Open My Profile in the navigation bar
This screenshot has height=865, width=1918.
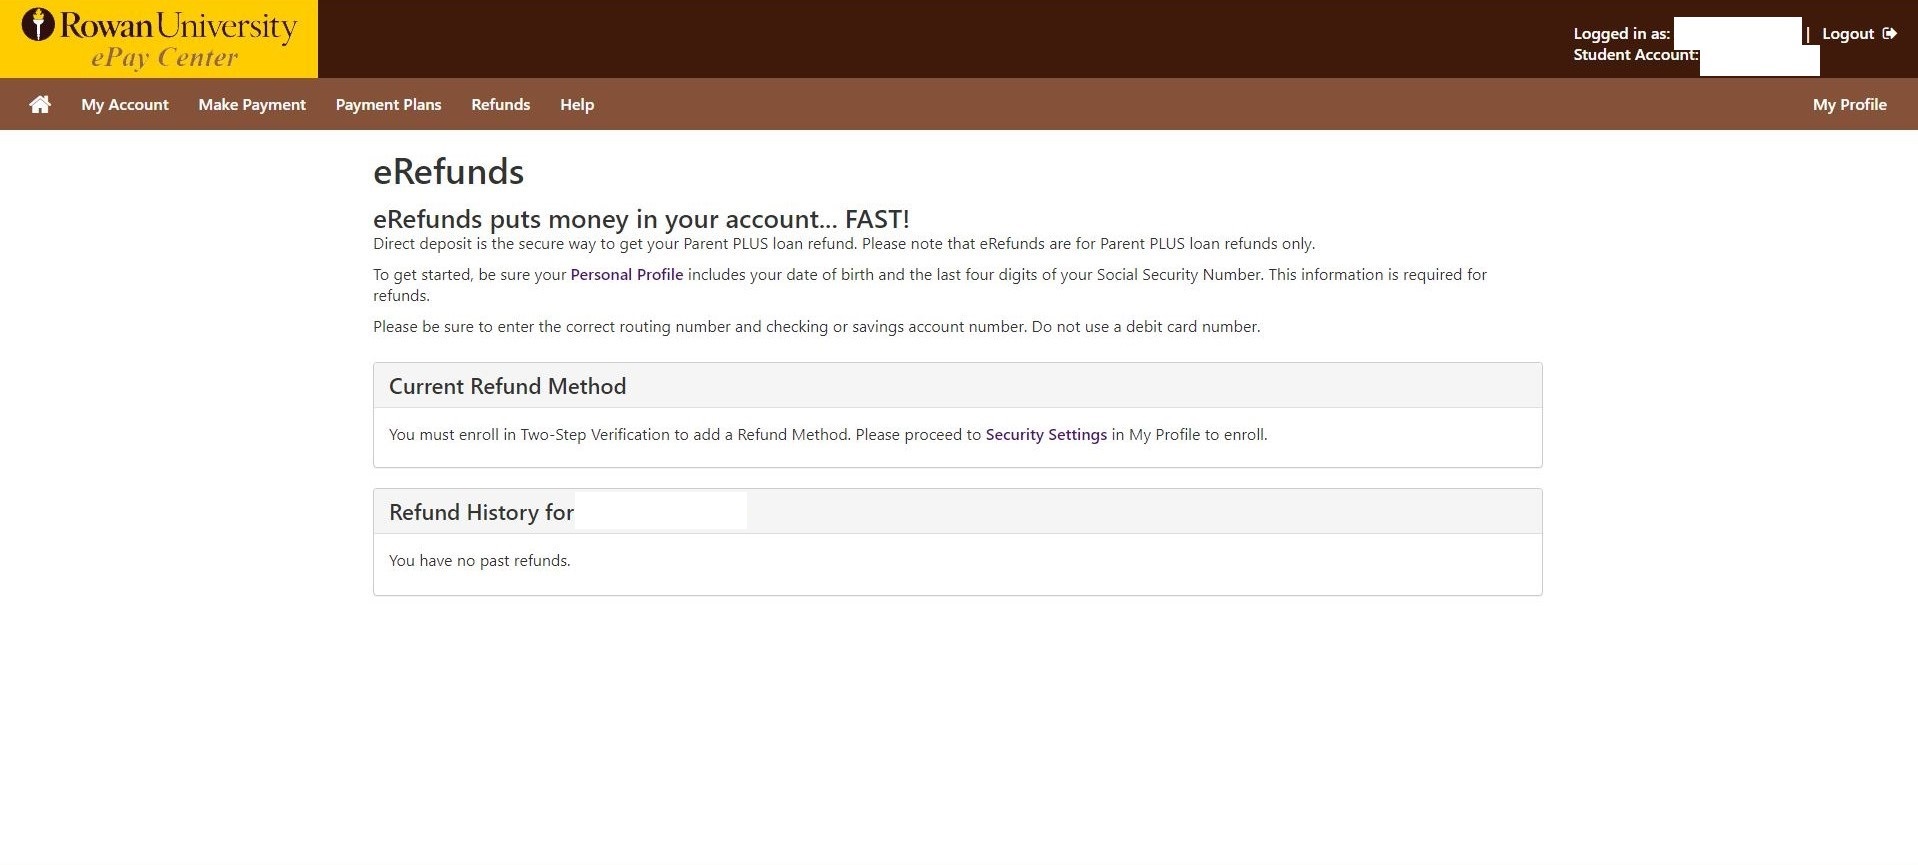(1849, 105)
